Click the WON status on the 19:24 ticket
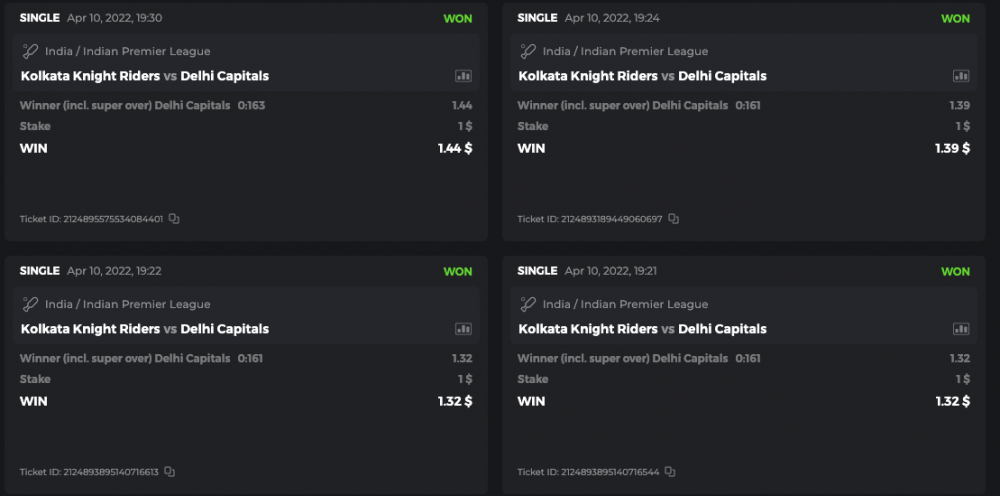This screenshot has height=496, width=1000. 955,18
